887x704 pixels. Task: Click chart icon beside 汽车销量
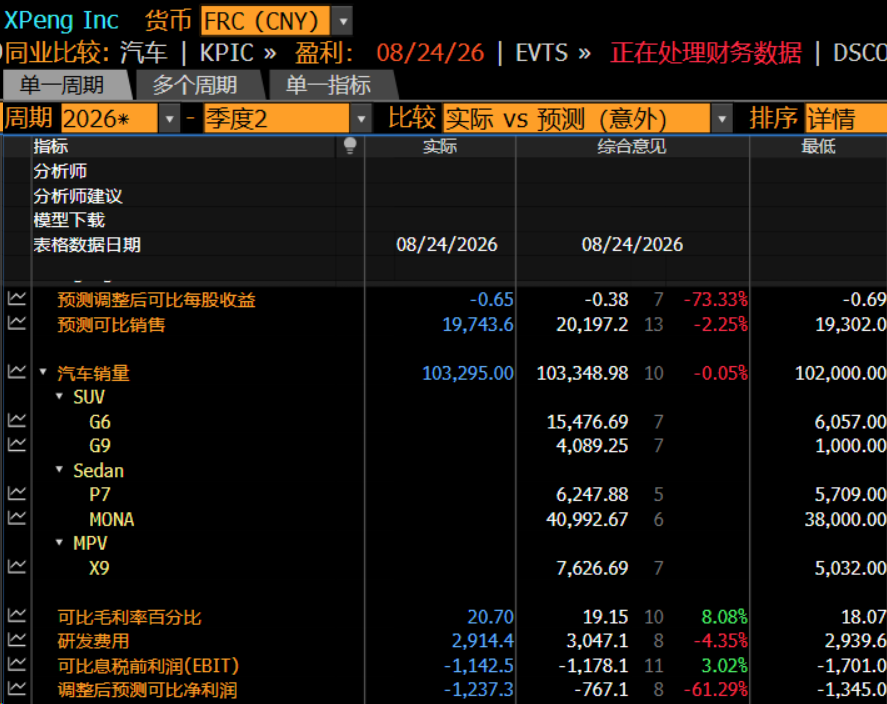coord(17,372)
